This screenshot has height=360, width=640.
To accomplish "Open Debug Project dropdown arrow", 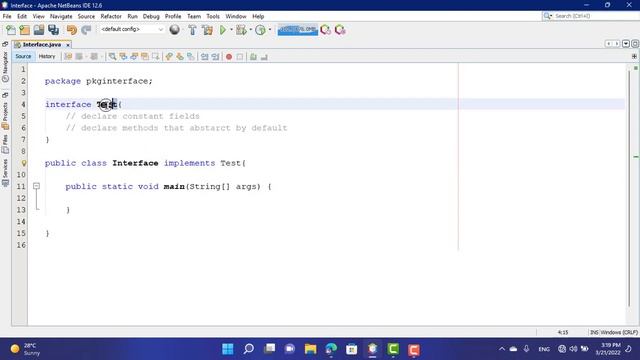I will coord(251,30).
